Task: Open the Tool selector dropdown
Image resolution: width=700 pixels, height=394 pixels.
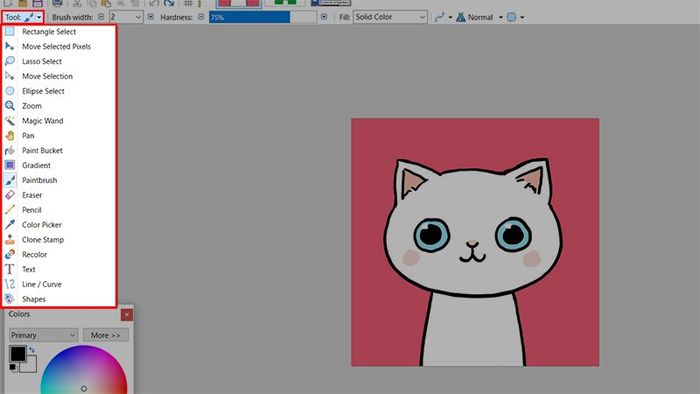Action: coord(23,17)
